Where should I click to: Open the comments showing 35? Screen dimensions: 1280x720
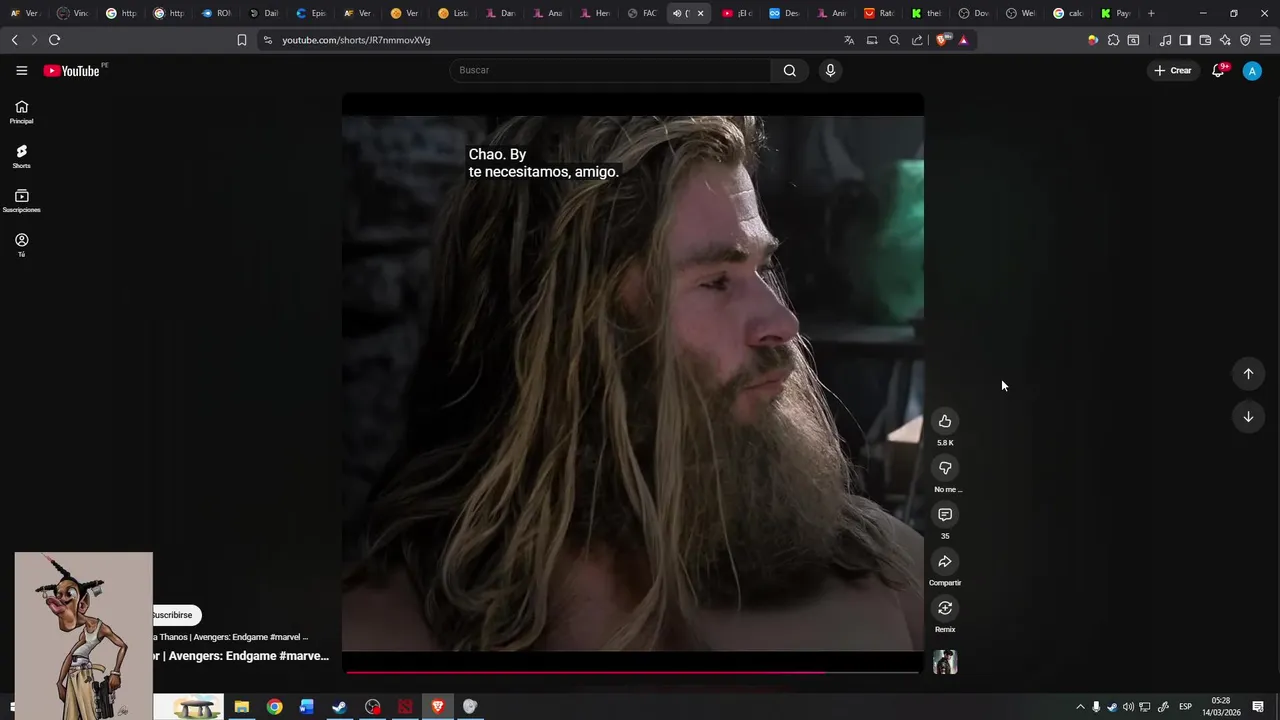945,514
